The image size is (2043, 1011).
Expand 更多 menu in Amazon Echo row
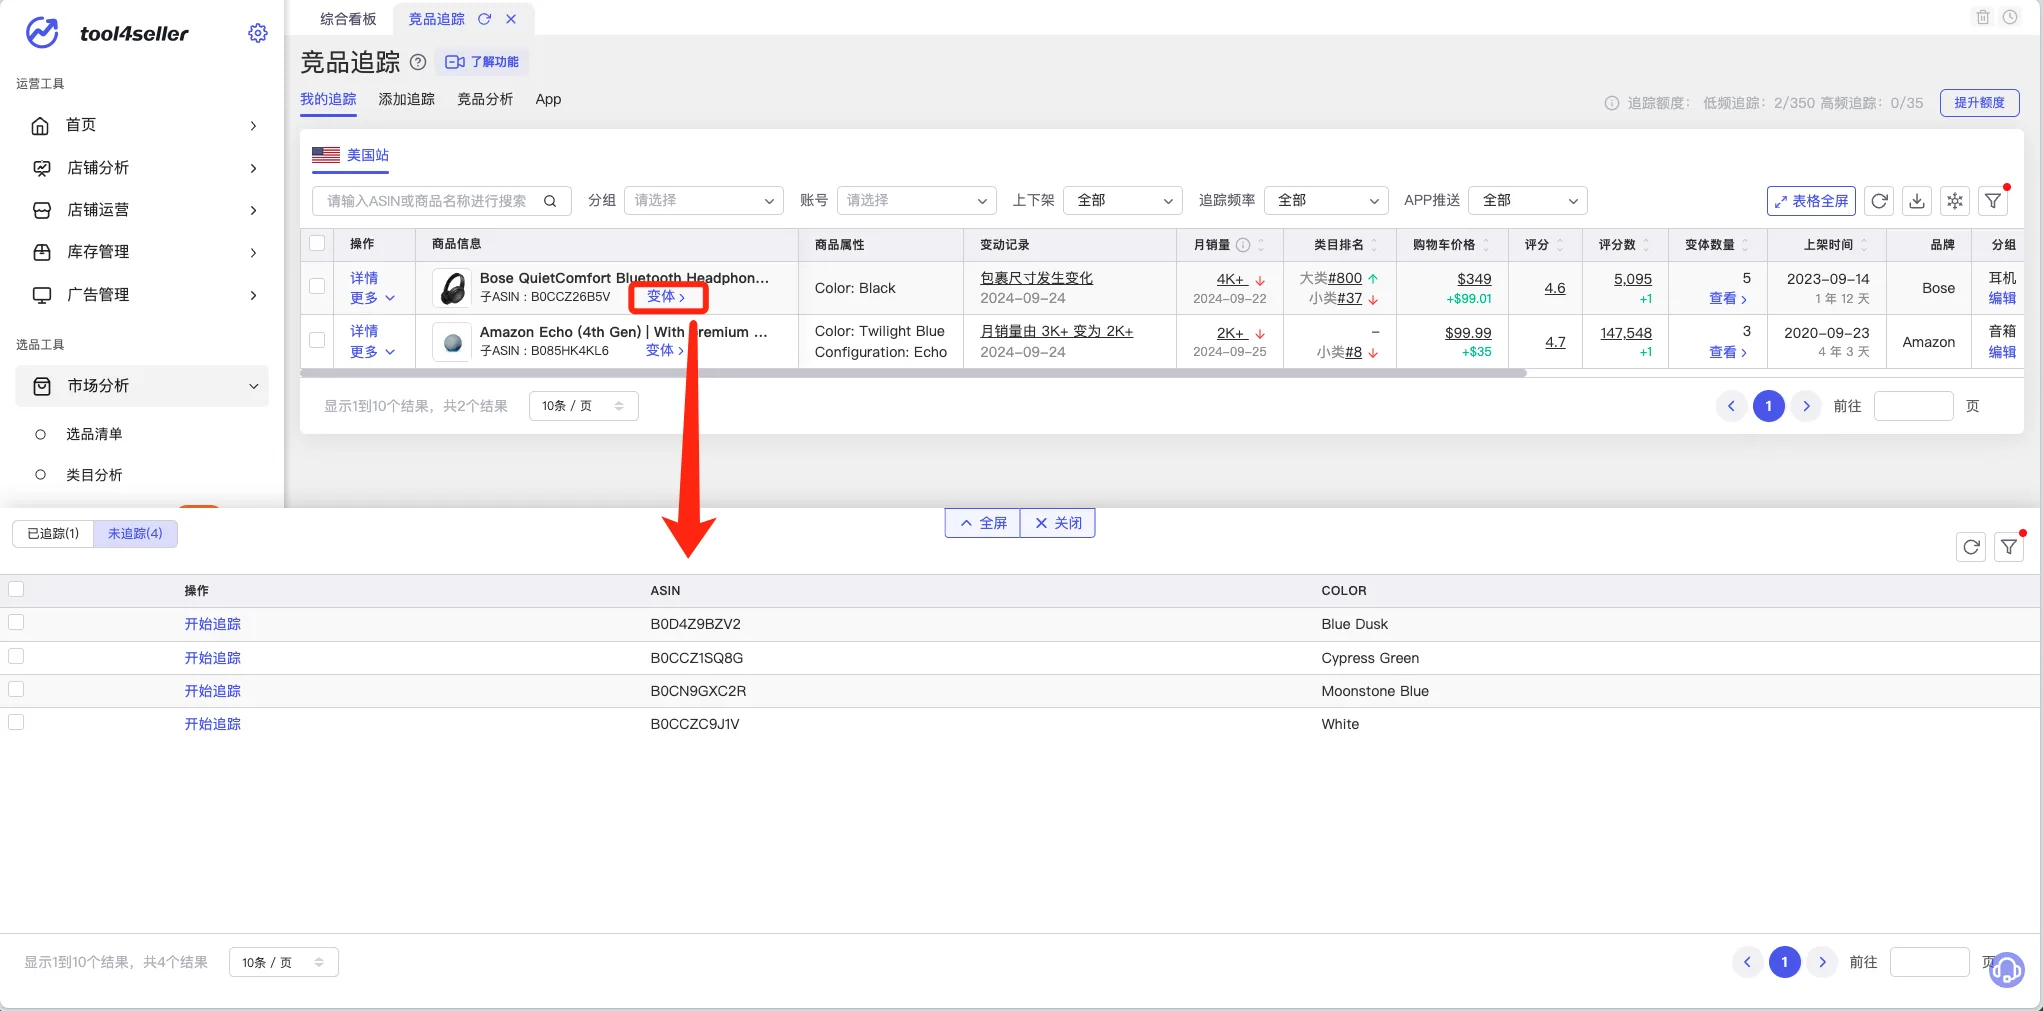point(372,352)
